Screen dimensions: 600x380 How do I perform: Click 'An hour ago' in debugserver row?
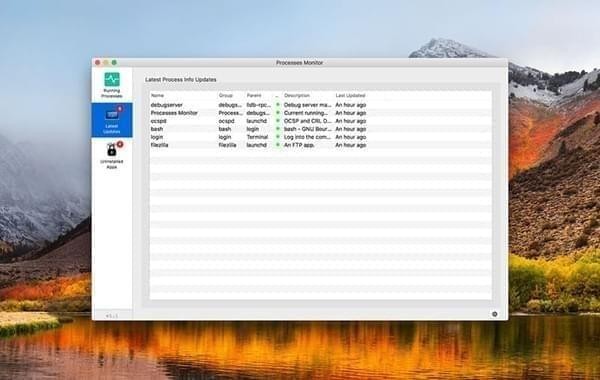pyautogui.click(x=351, y=105)
